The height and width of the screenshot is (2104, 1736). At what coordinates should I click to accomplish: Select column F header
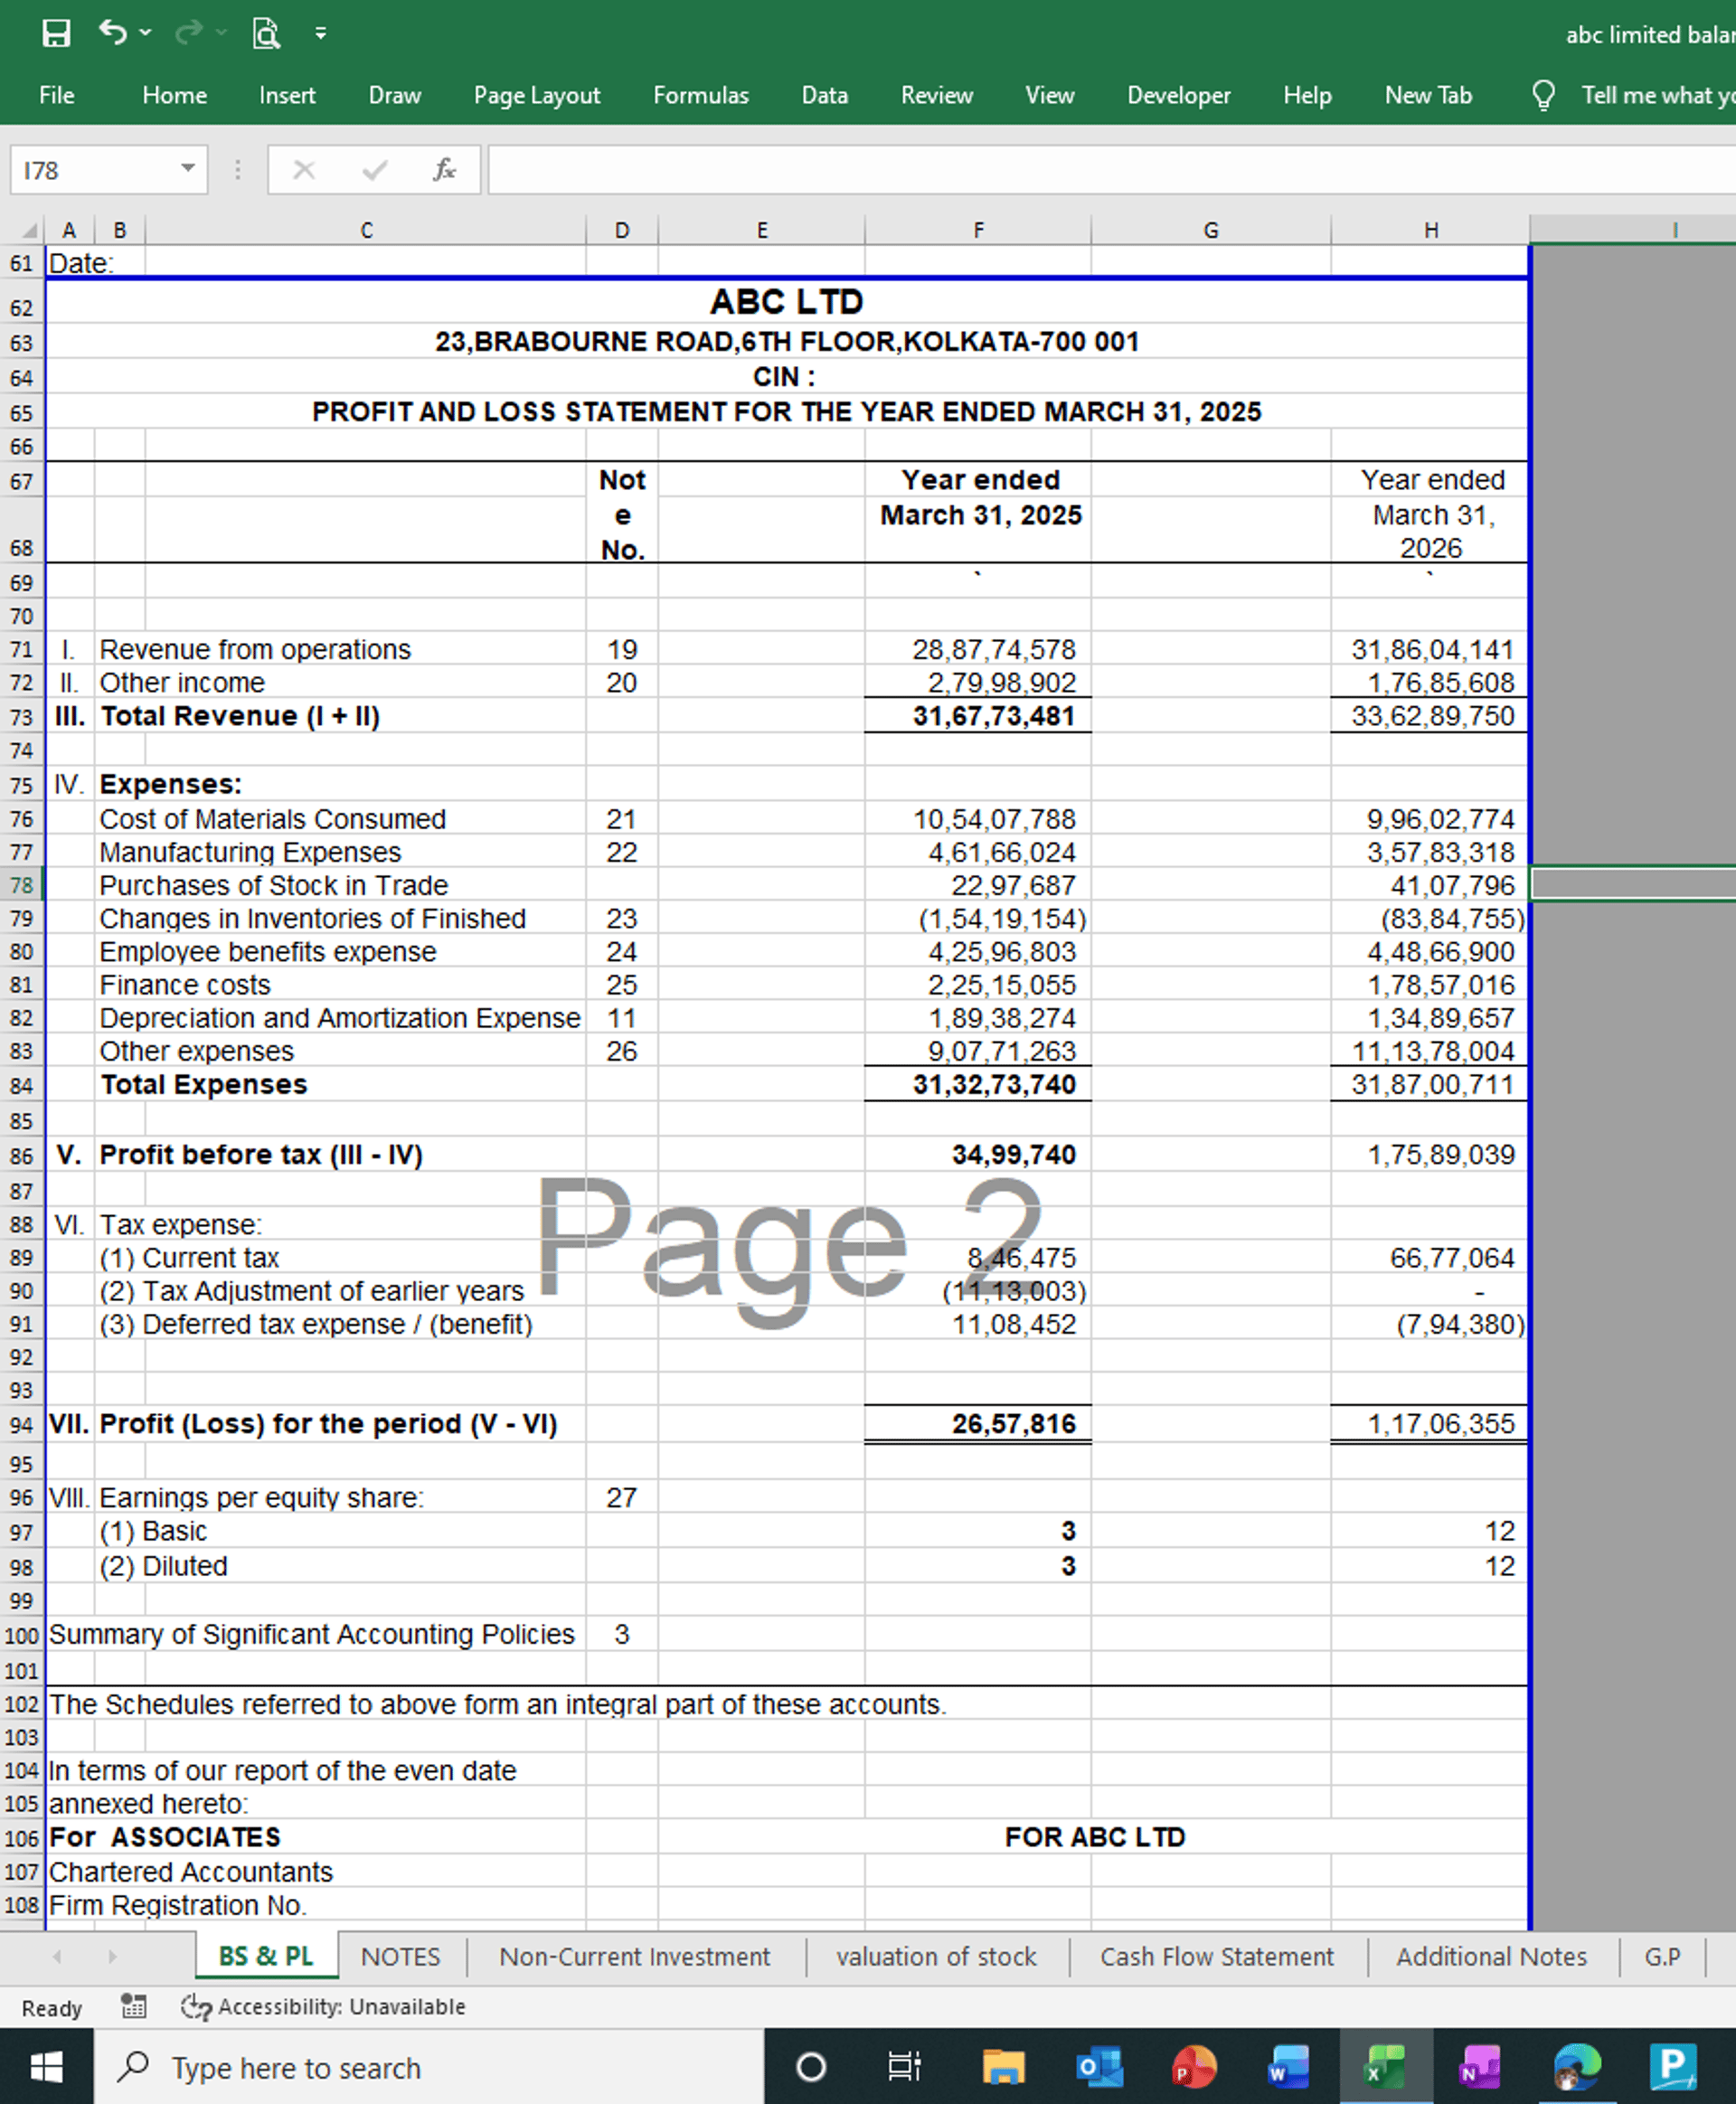[977, 231]
